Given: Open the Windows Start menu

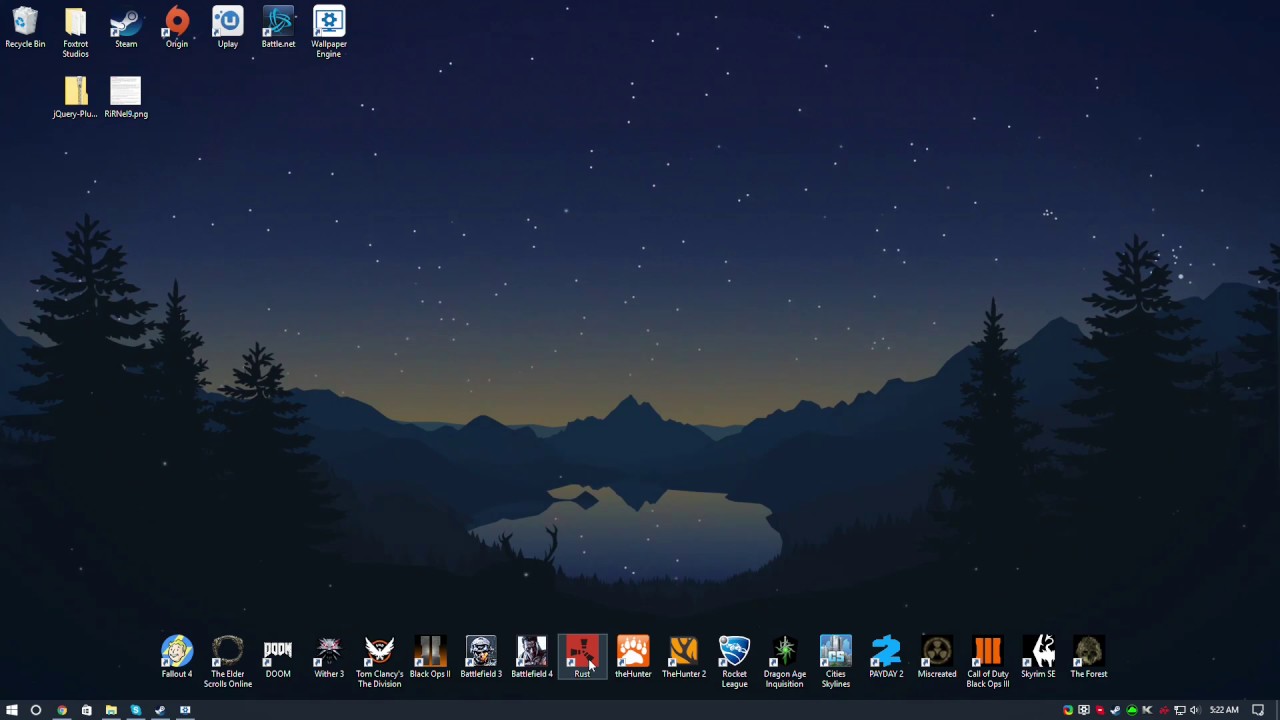Looking at the screenshot, I should tap(12, 710).
